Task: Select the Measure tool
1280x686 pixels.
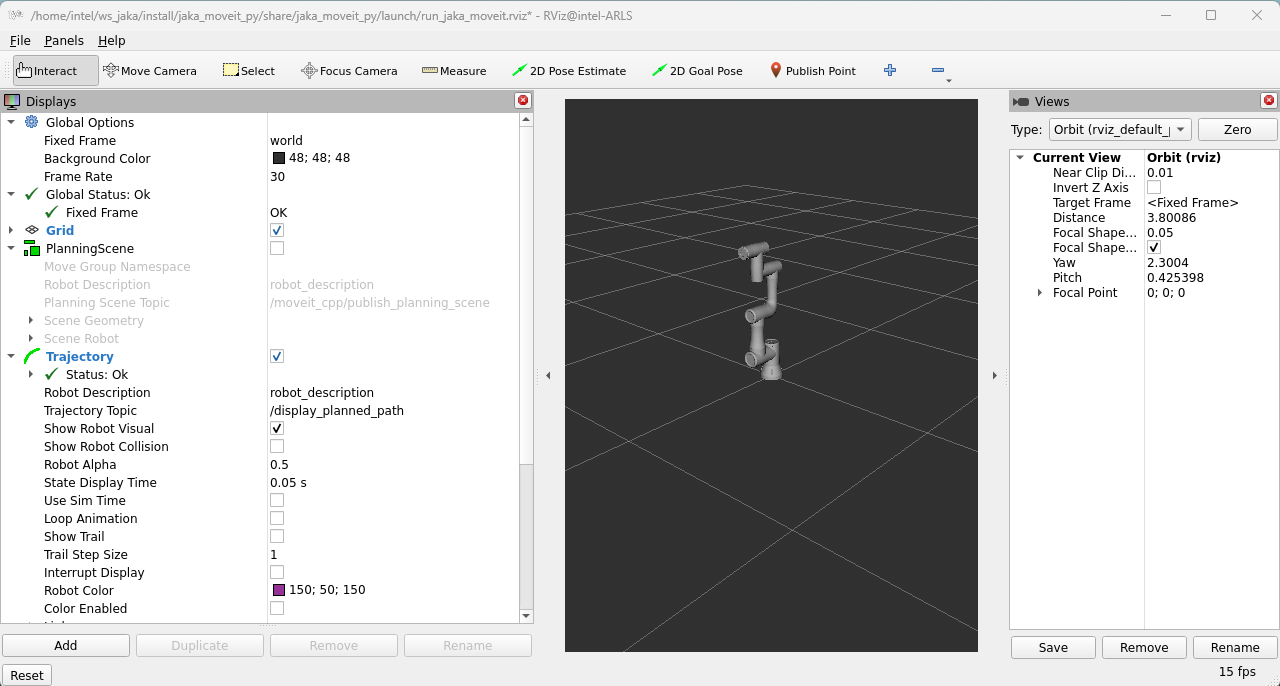Action: (x=454, y=70)
